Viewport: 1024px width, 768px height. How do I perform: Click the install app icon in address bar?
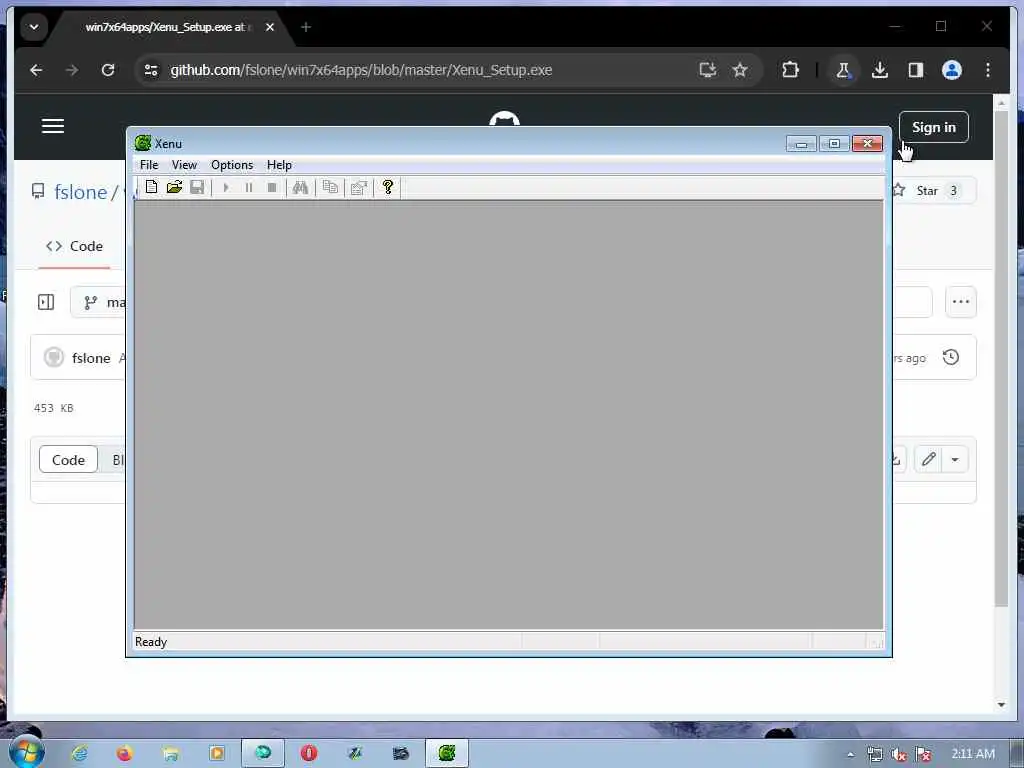(707, 70)
